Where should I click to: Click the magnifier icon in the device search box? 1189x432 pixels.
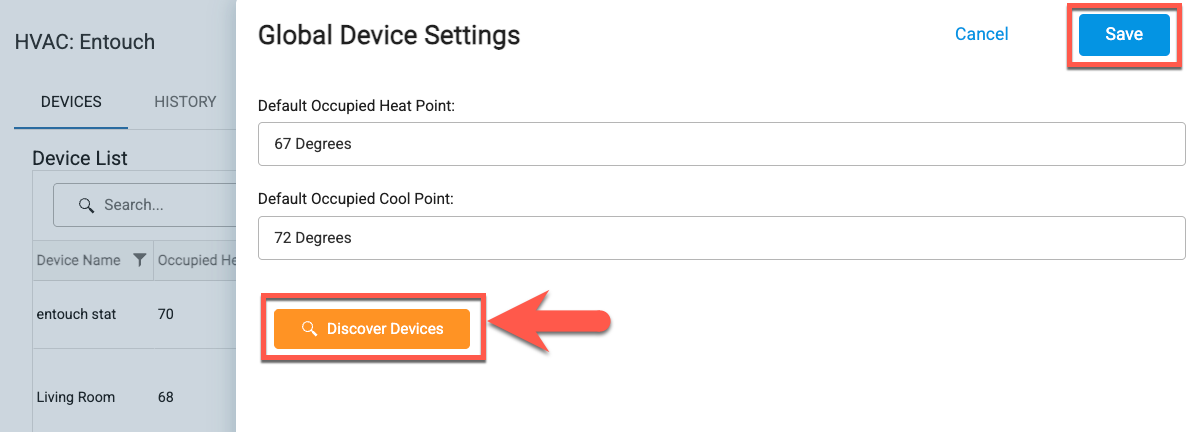(x=87, y=205)
